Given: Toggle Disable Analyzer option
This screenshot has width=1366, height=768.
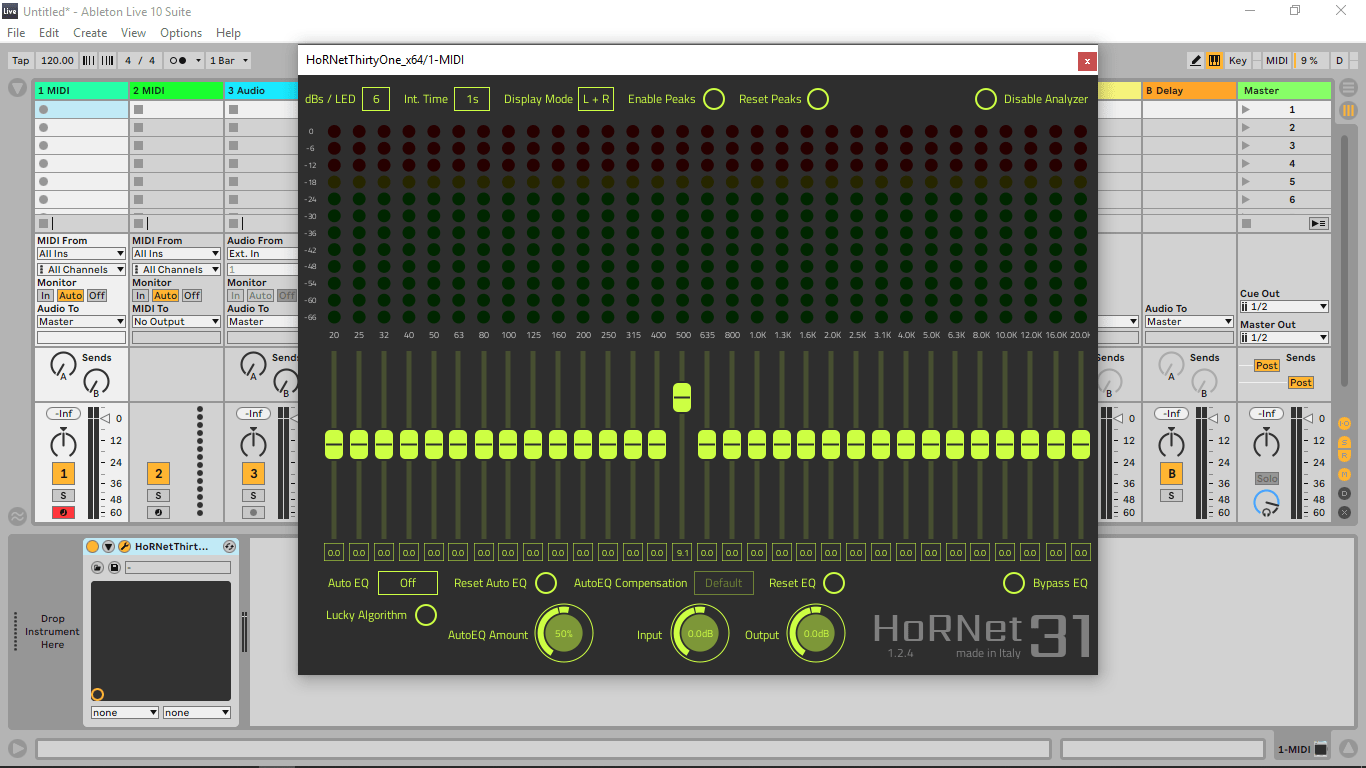Looking at the screenshot, I should [986, 99].
